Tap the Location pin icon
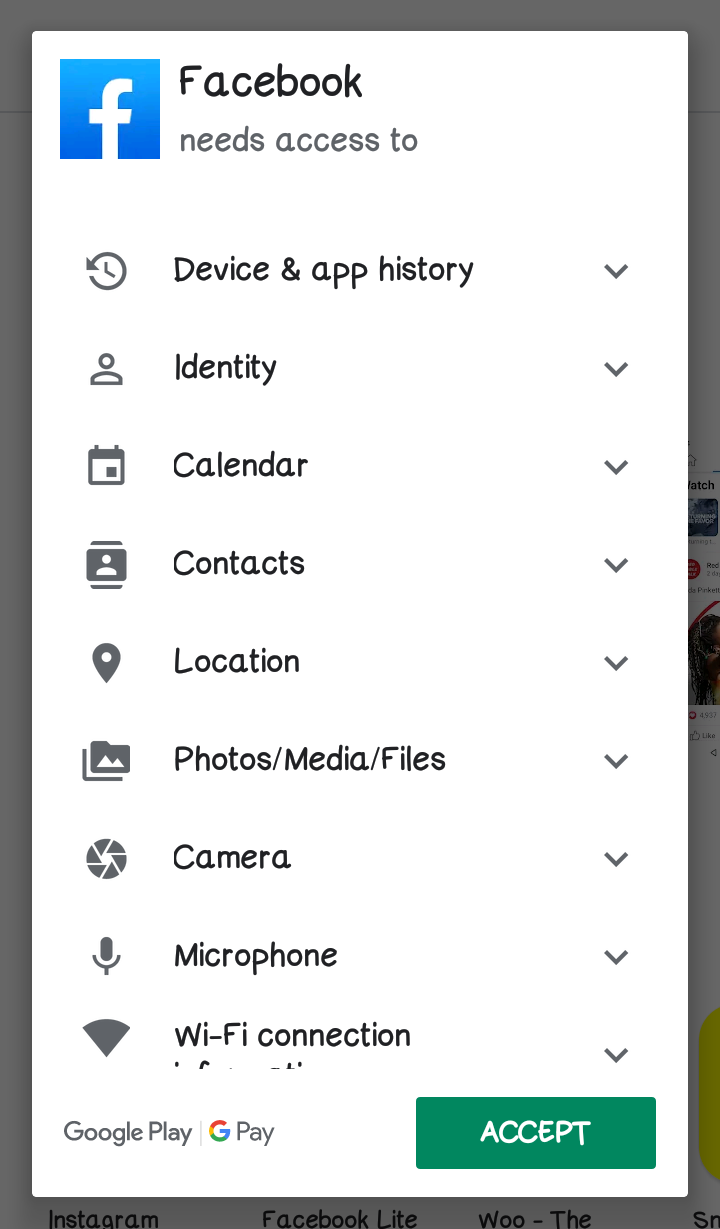720x1229 pixels. tap(106, 662)
